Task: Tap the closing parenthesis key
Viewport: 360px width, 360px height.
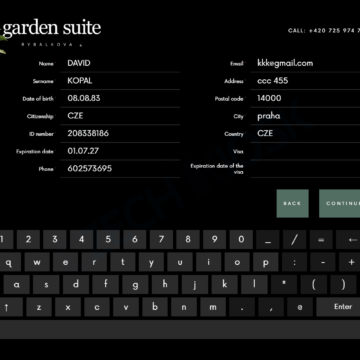Action: tap(343, 285)
